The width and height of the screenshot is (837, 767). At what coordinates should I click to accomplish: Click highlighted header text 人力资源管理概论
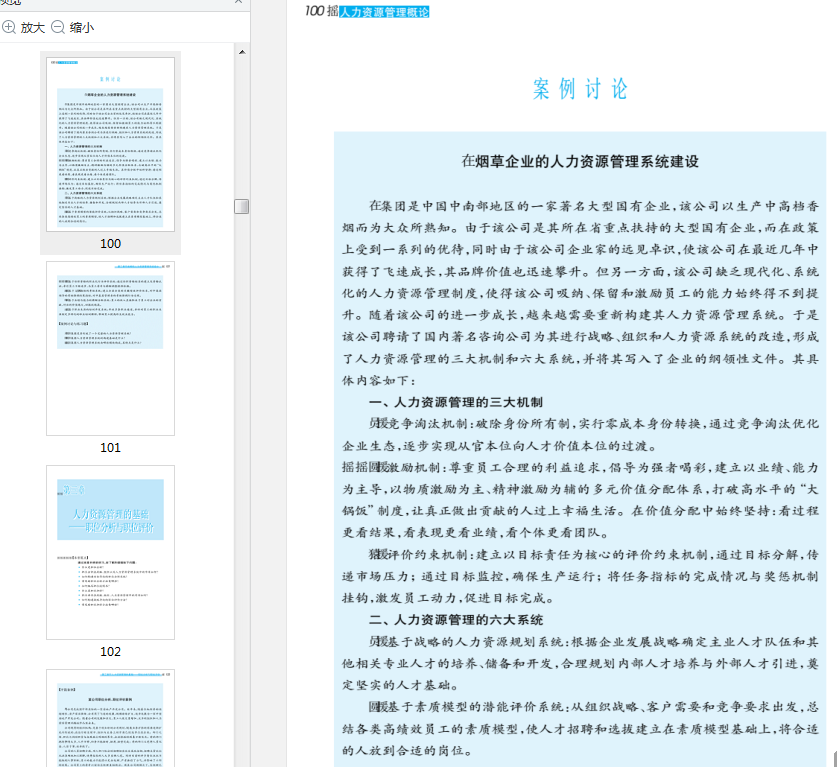[x=384, y=12]
